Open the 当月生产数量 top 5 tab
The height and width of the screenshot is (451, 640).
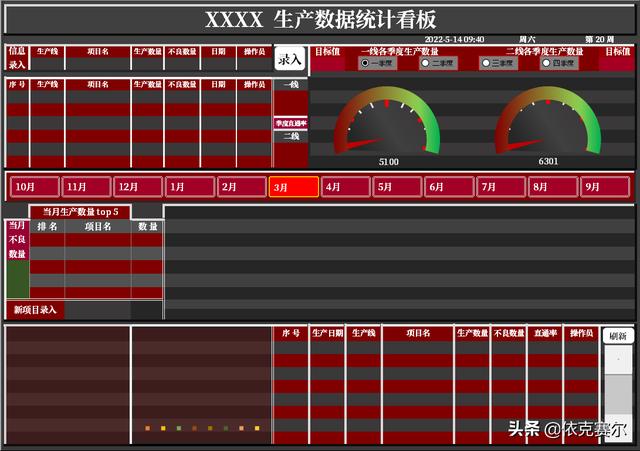80,212
